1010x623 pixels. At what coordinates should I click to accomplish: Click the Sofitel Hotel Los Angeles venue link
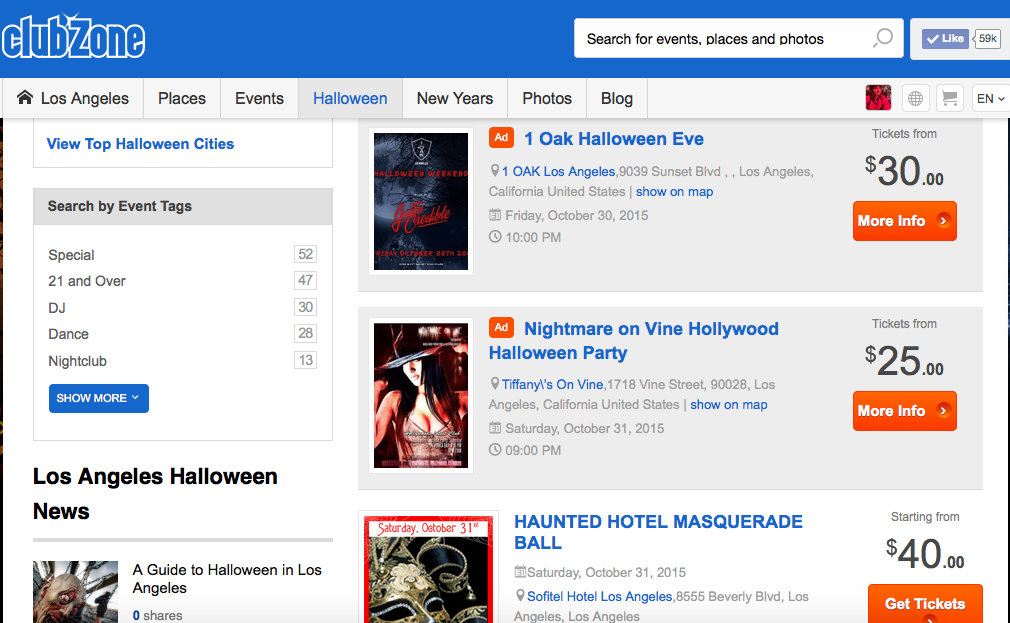click(600, 597)
